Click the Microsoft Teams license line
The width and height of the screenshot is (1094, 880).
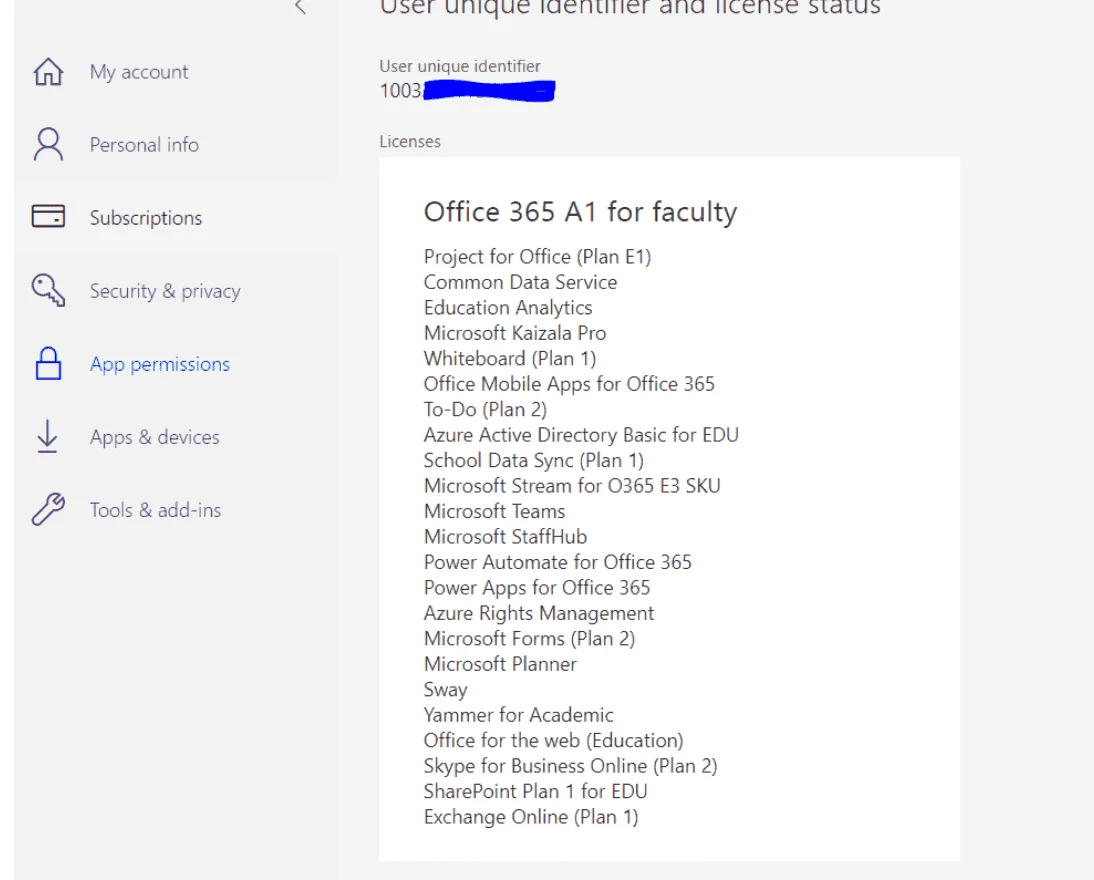point(495,512)
